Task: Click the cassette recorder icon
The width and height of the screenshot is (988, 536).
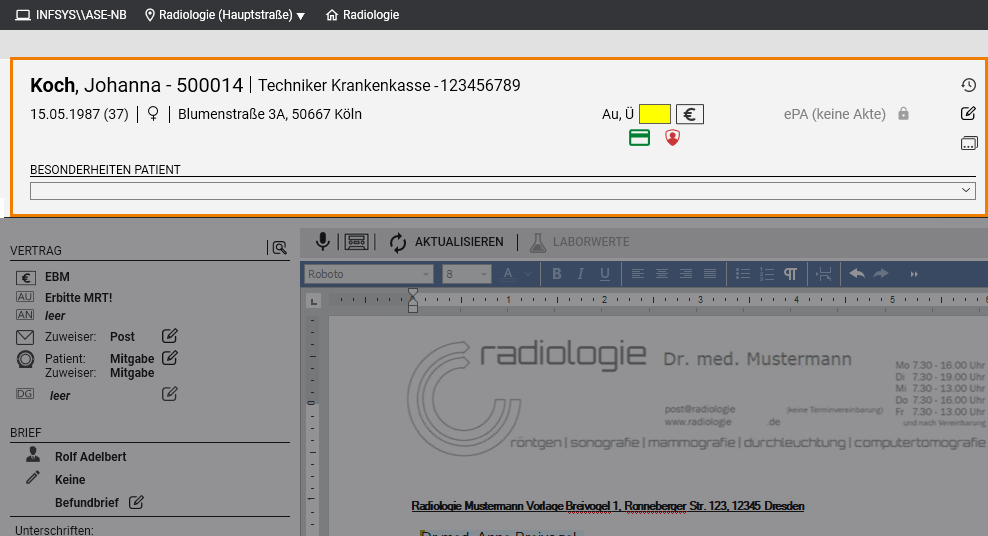Action: pos(357,242)
